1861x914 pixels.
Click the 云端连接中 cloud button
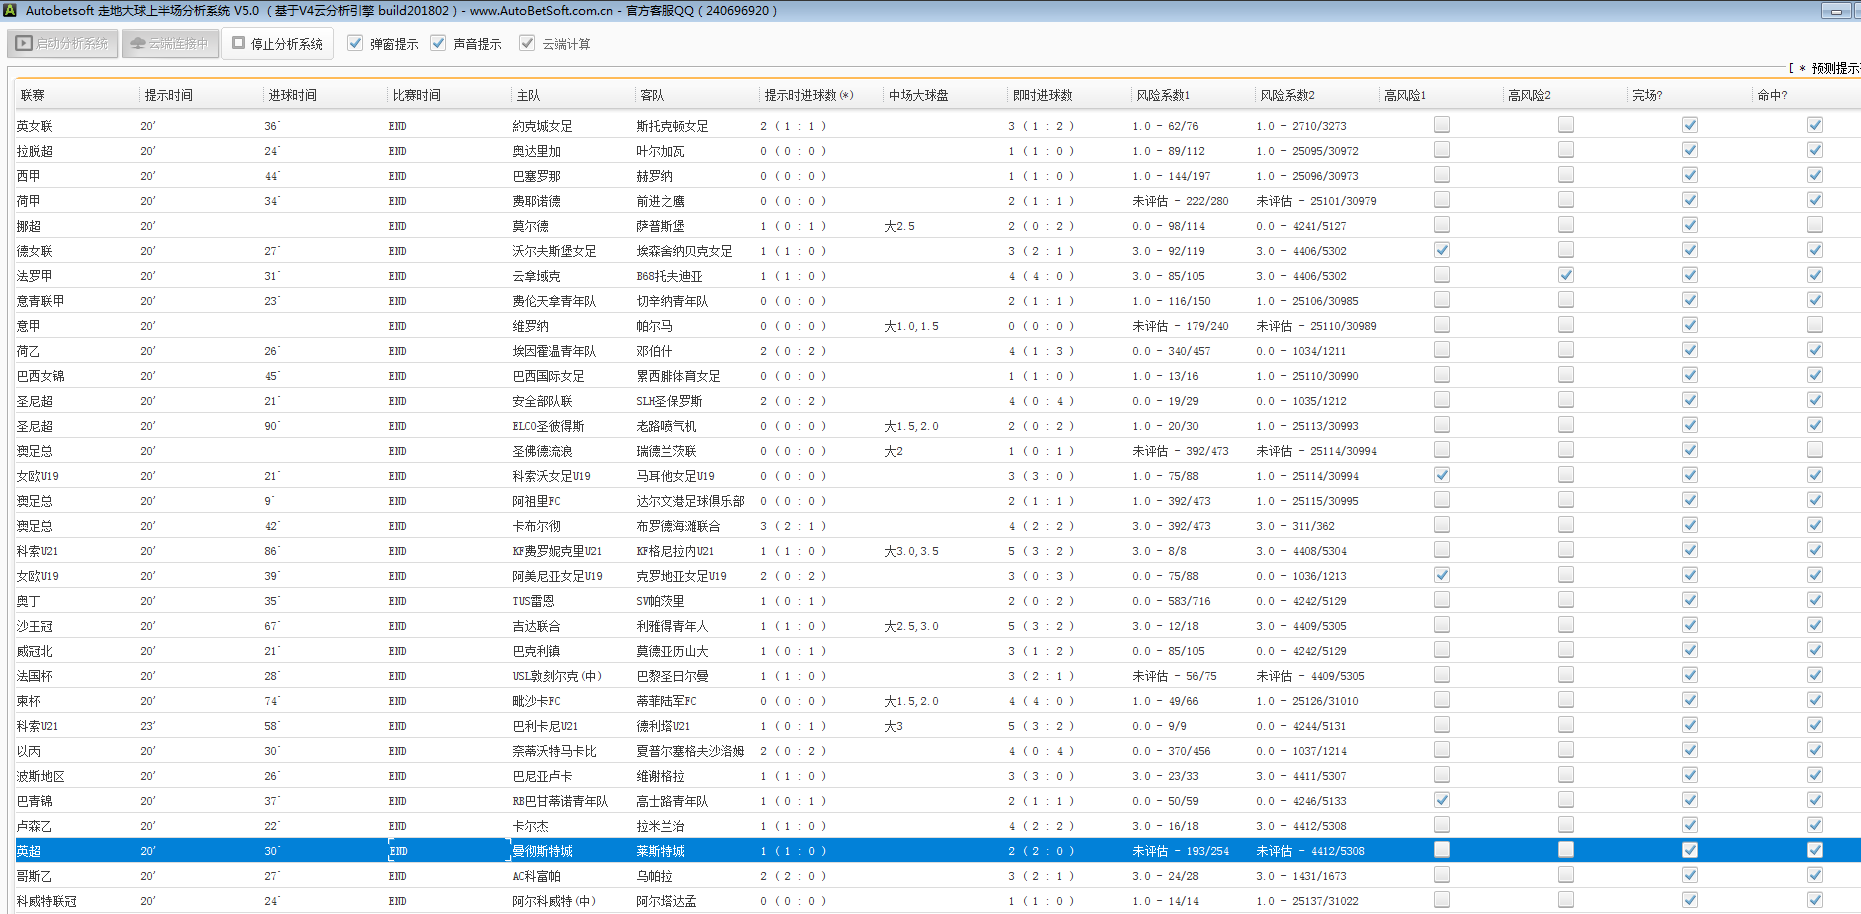(170, 44)
